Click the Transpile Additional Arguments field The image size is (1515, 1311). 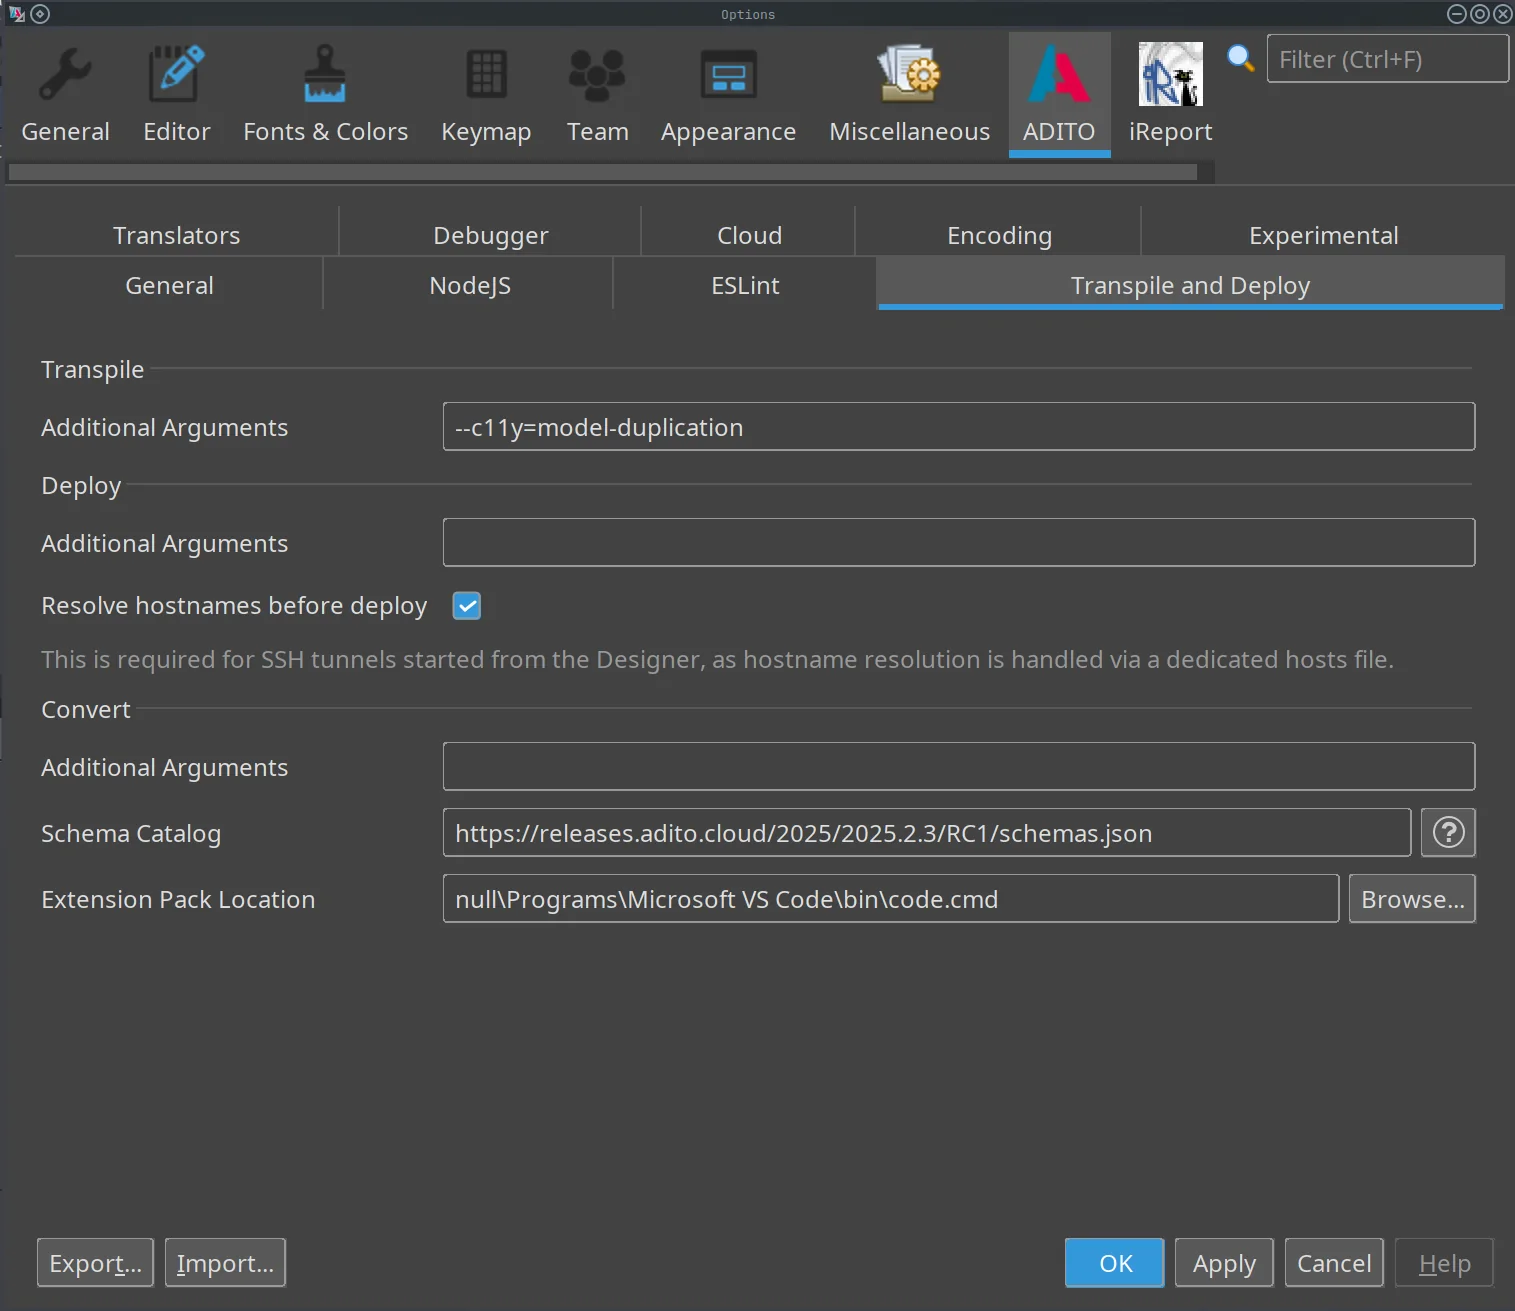pyautogui.click(x=958, y=427)
